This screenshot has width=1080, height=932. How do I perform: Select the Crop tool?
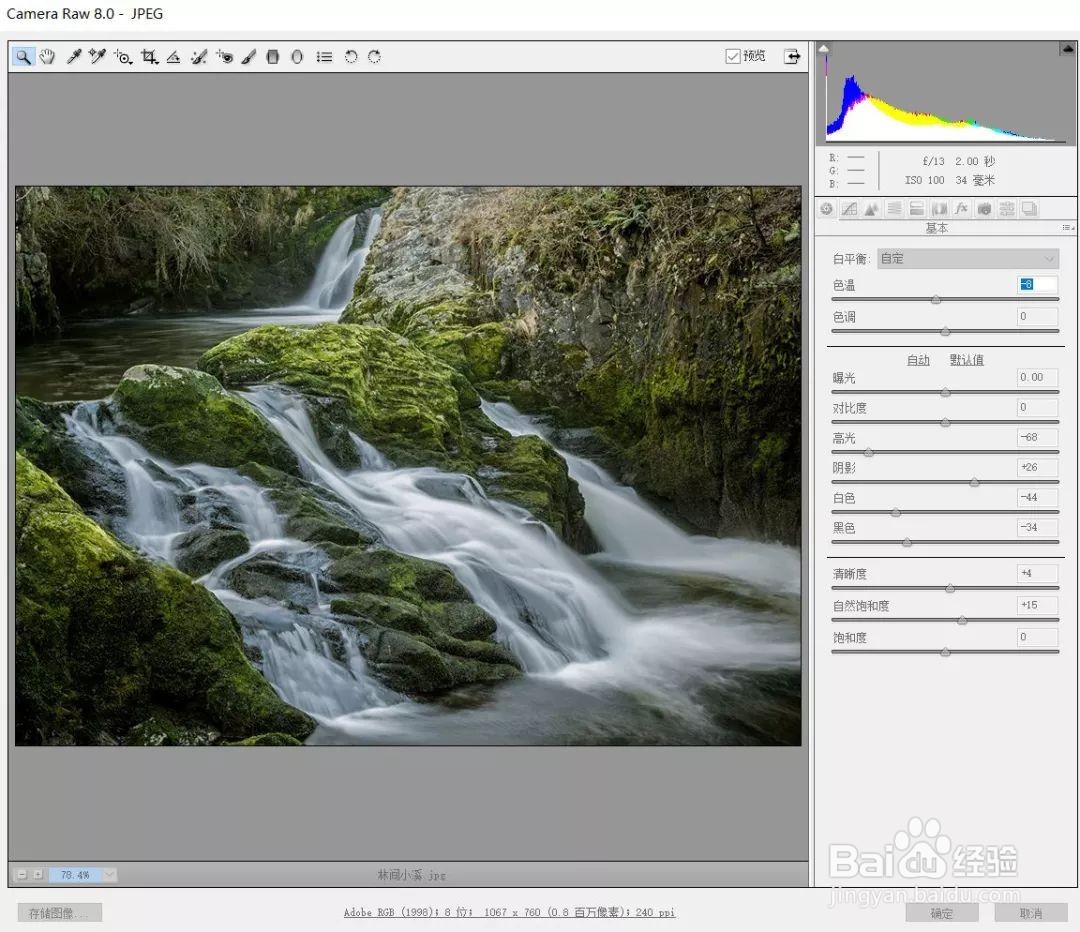pyautogui.click(x=149, y=56)
